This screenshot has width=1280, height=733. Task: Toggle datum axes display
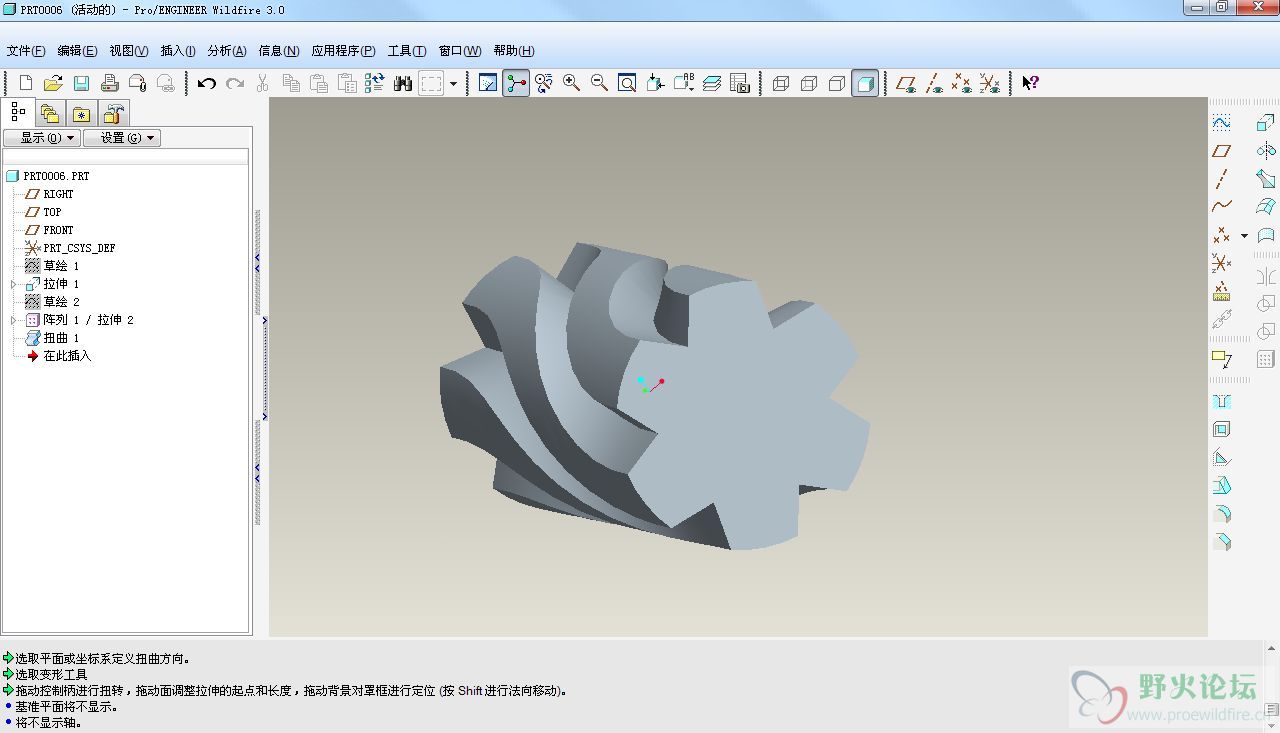click(x=934, y=83)
